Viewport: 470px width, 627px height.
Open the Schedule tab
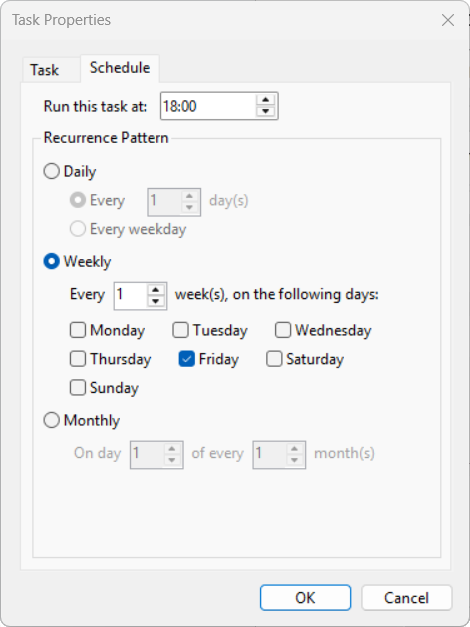pos(120,68)
